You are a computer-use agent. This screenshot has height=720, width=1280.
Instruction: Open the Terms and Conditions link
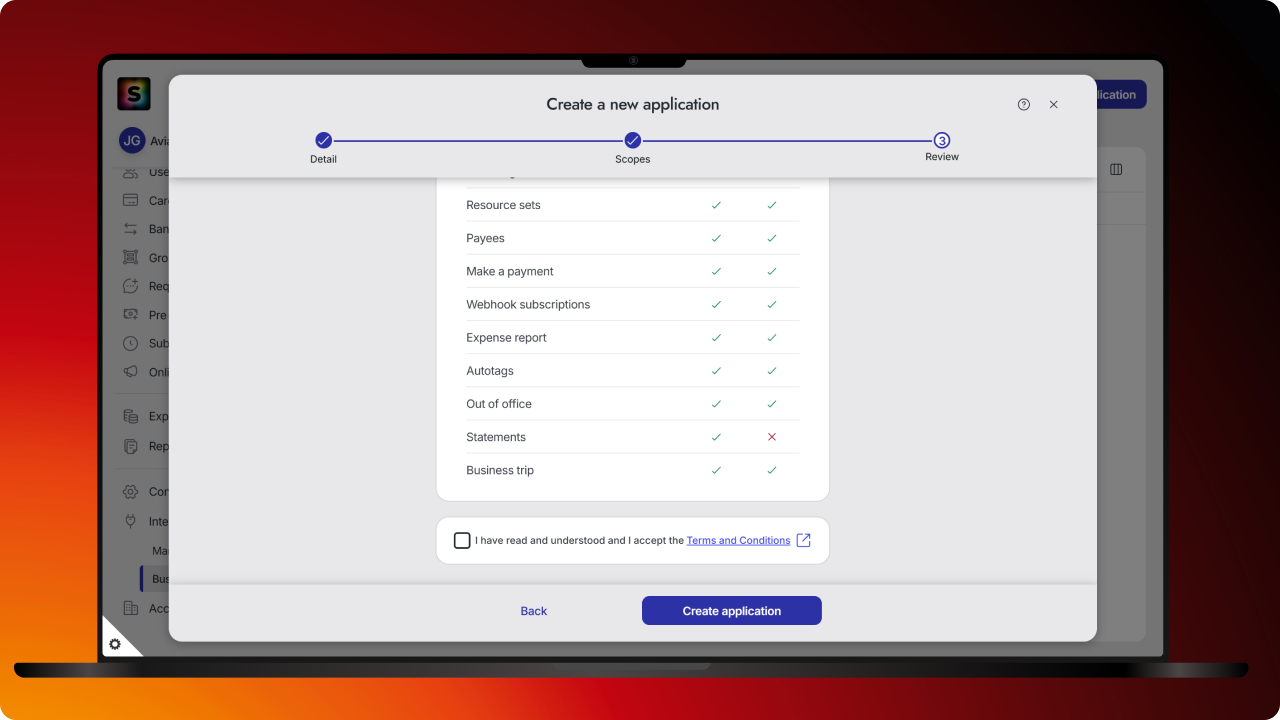pyautogui.click(x=738, y=541)
